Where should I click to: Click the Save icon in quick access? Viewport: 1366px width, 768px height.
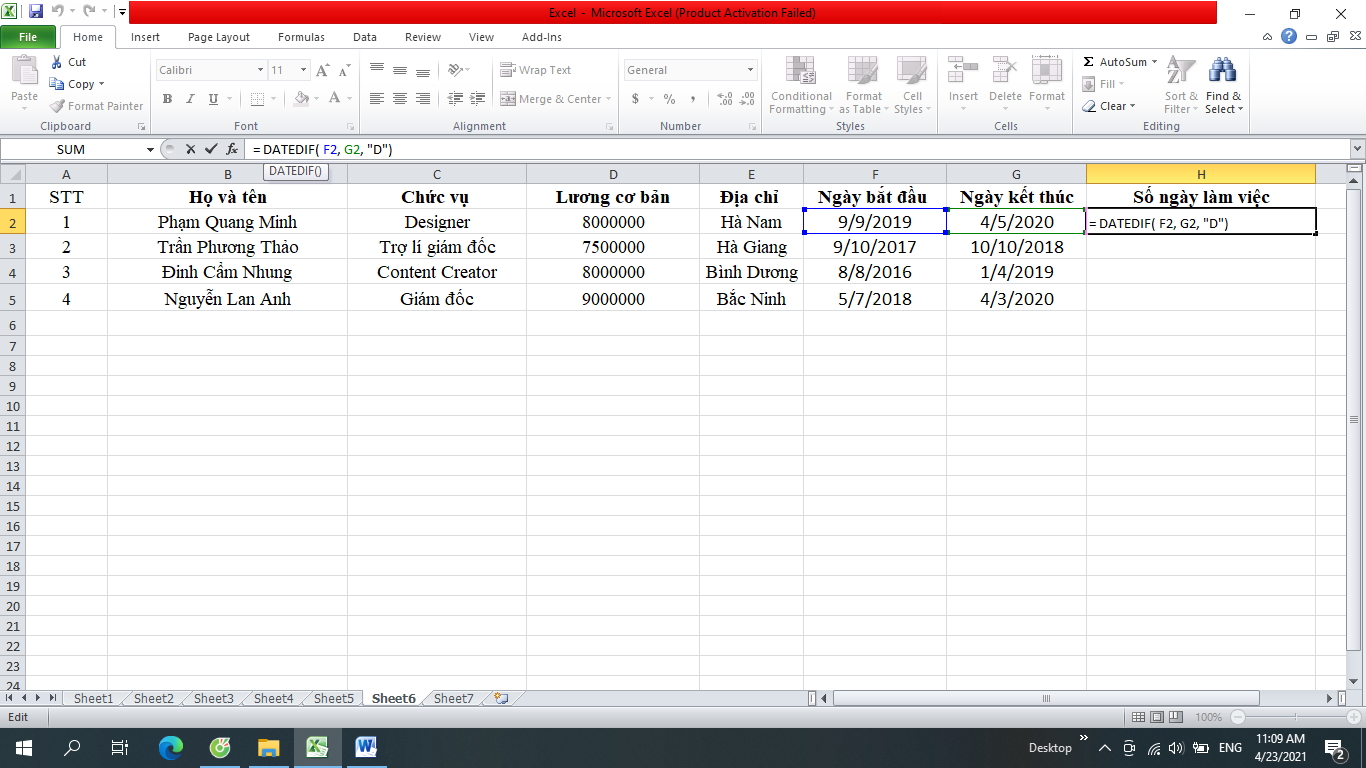coord(36,12)
